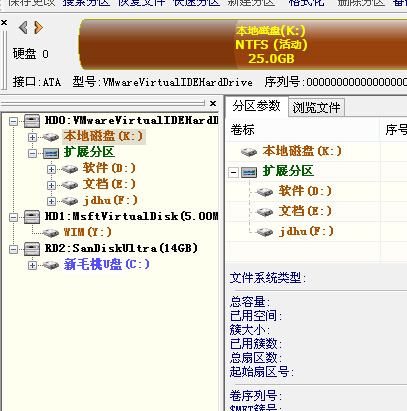Close the disk map panel with the X
The width and height of the screenshot is (407, 411).
4,22
